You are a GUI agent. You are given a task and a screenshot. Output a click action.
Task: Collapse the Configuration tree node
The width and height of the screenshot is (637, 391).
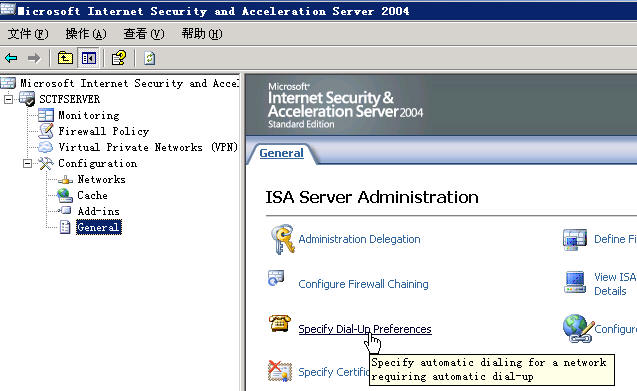(27, 163)
